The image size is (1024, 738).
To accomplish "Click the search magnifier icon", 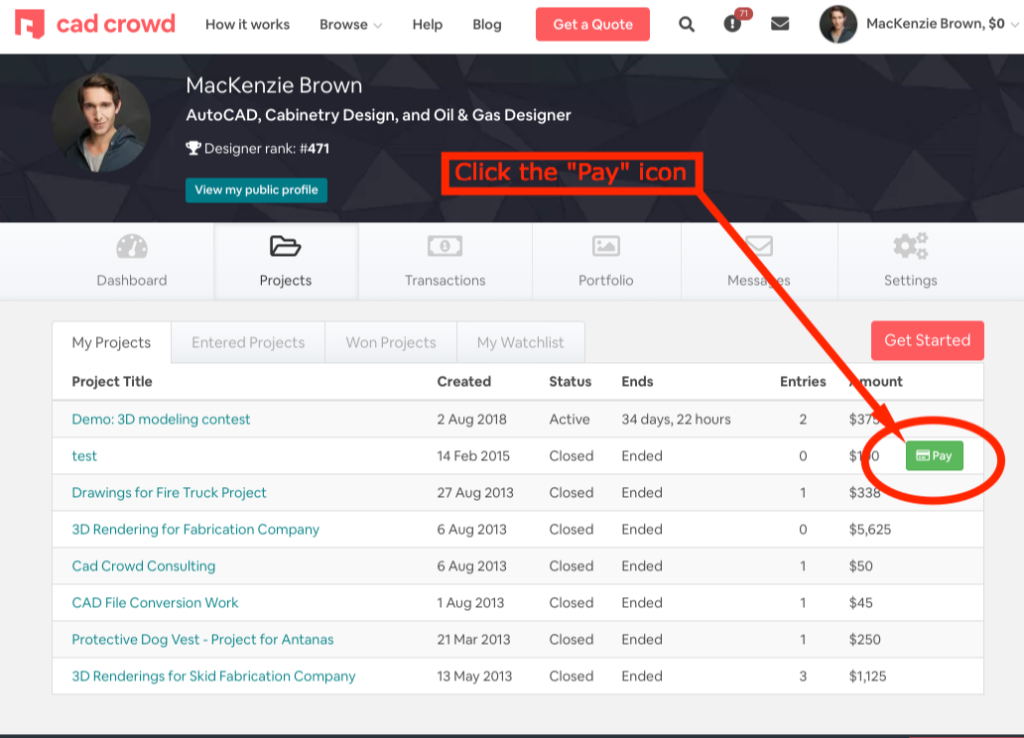I will [x=686, y=24].
